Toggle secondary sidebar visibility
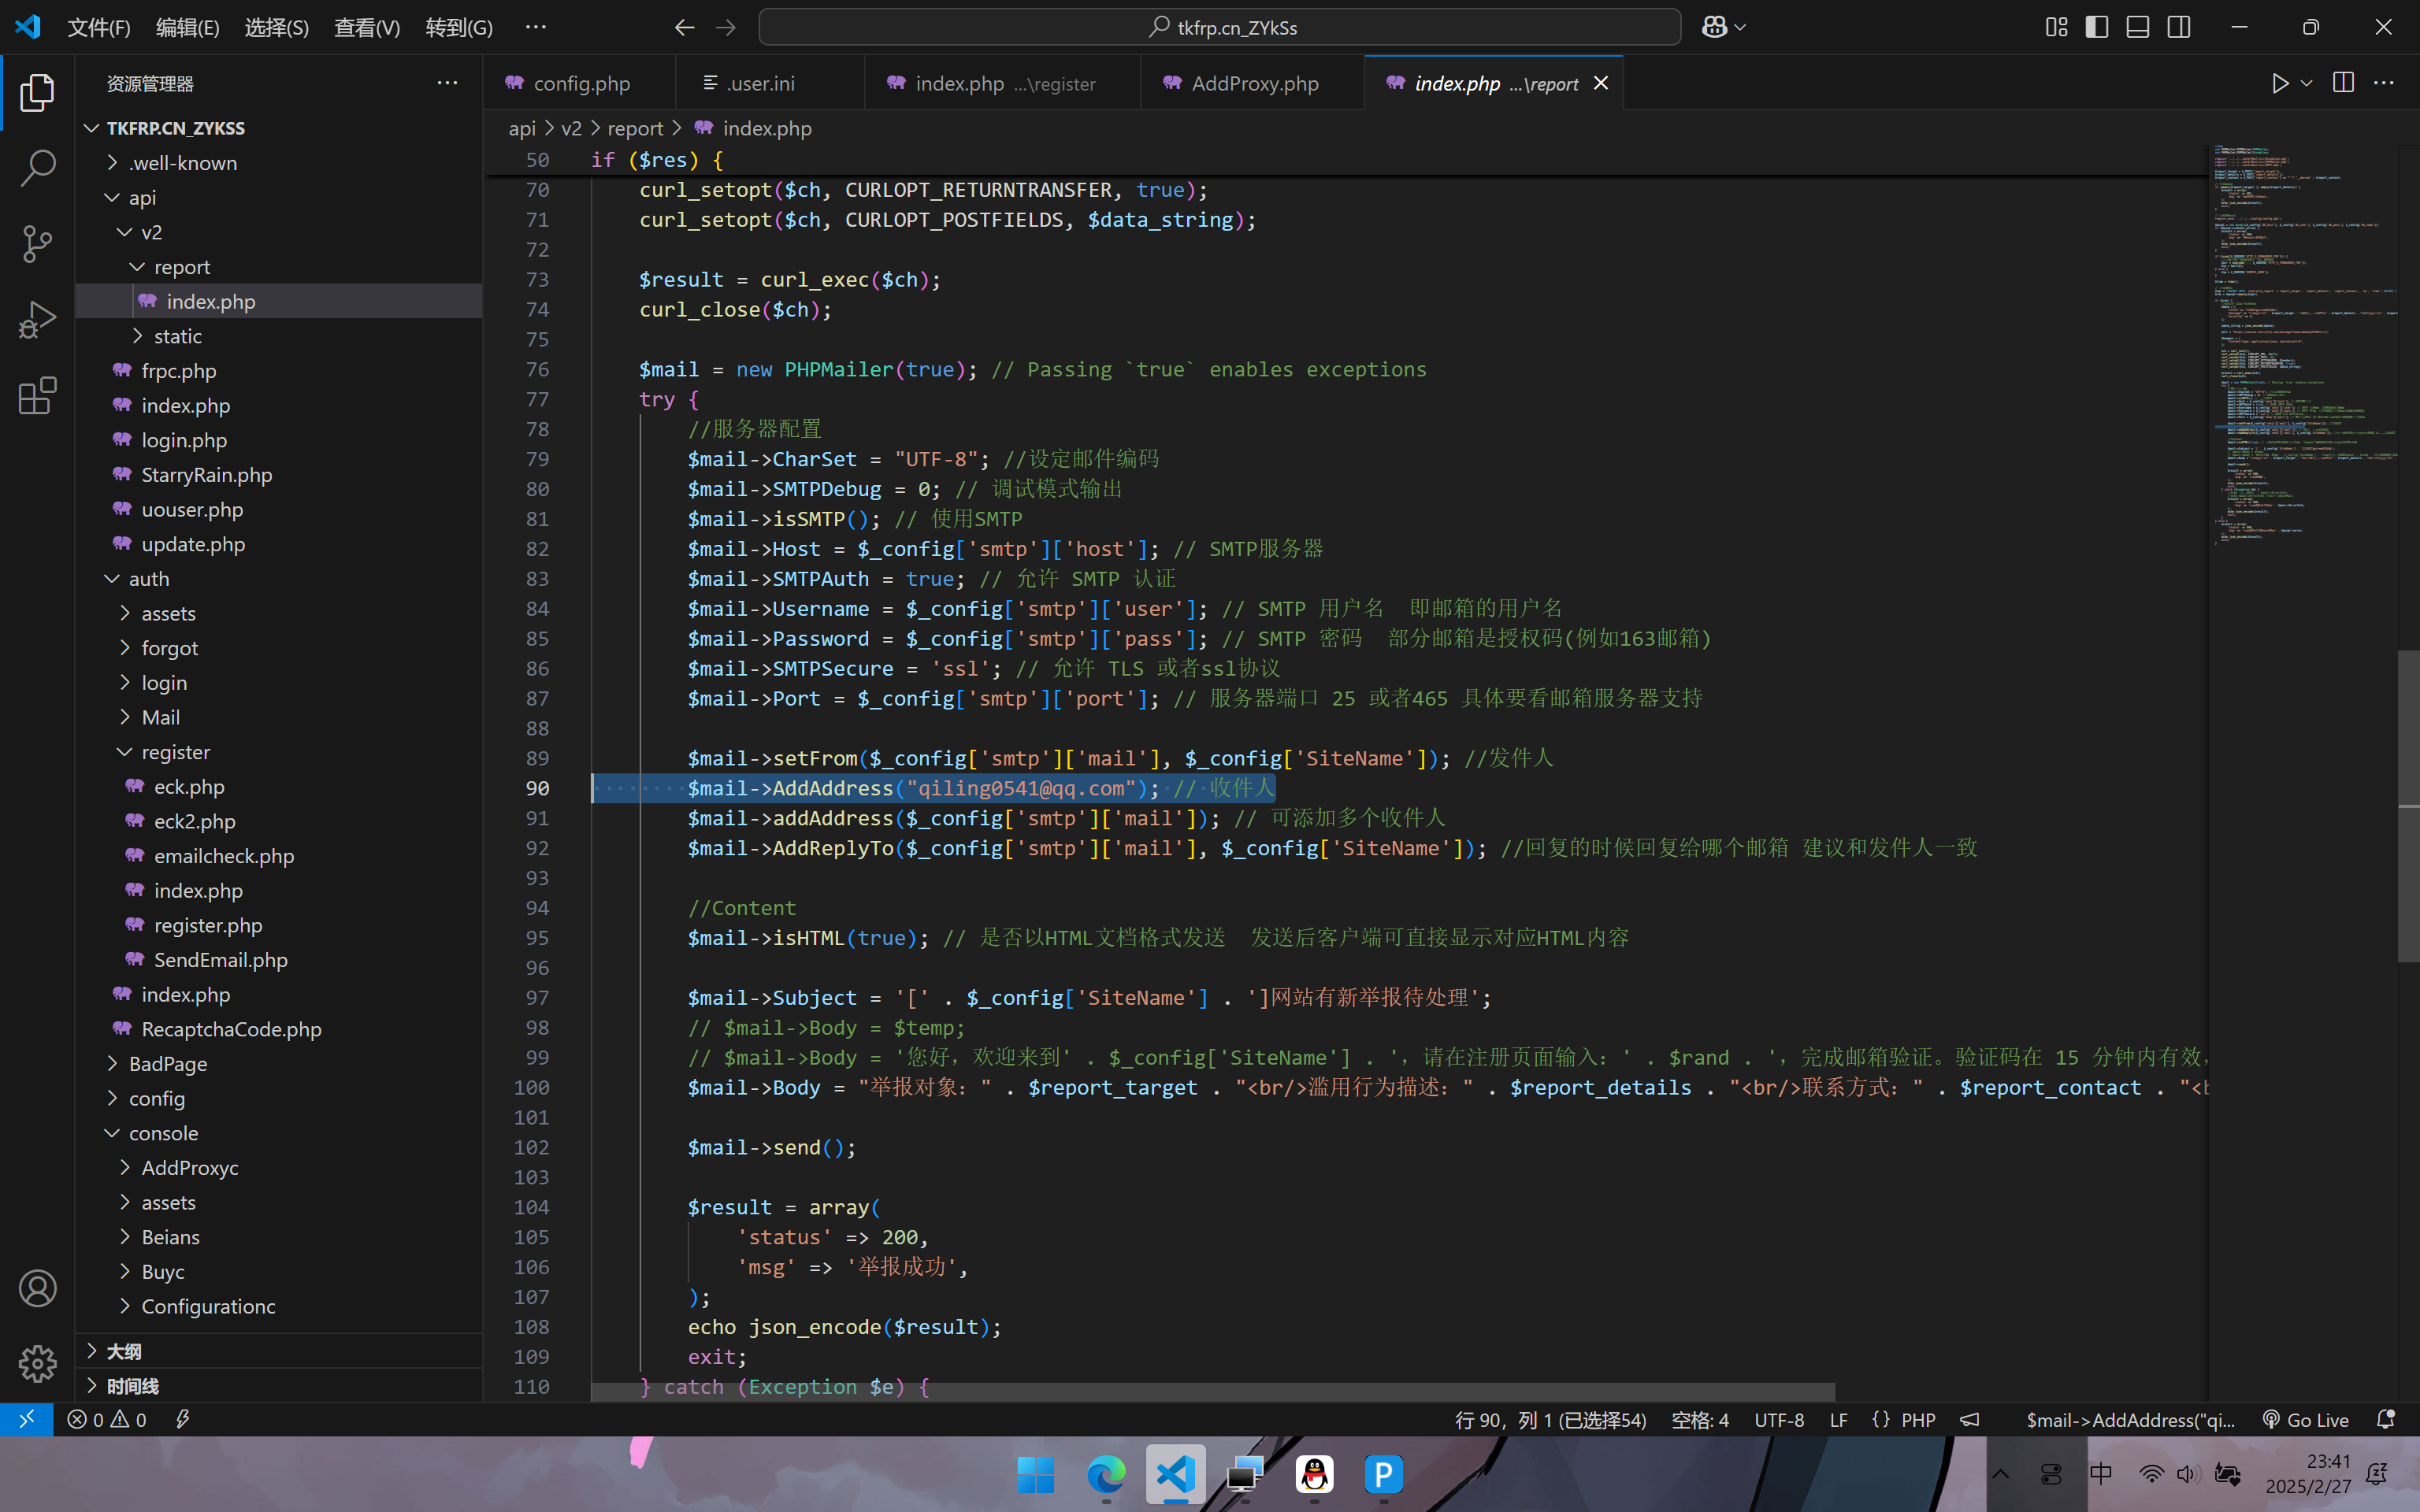This screenshot has width=2420, height=1512. click(2179, 27)
